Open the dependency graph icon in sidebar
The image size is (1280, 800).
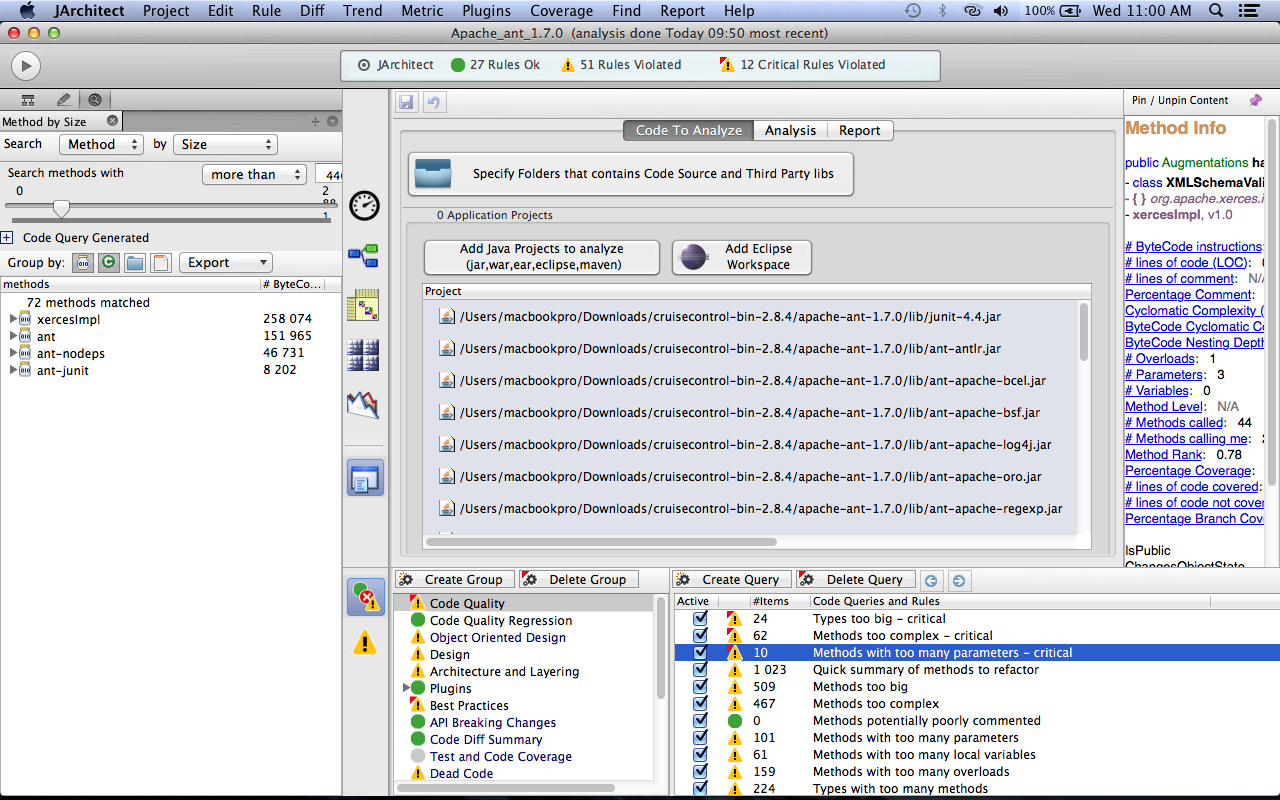[x=363, y=256]
